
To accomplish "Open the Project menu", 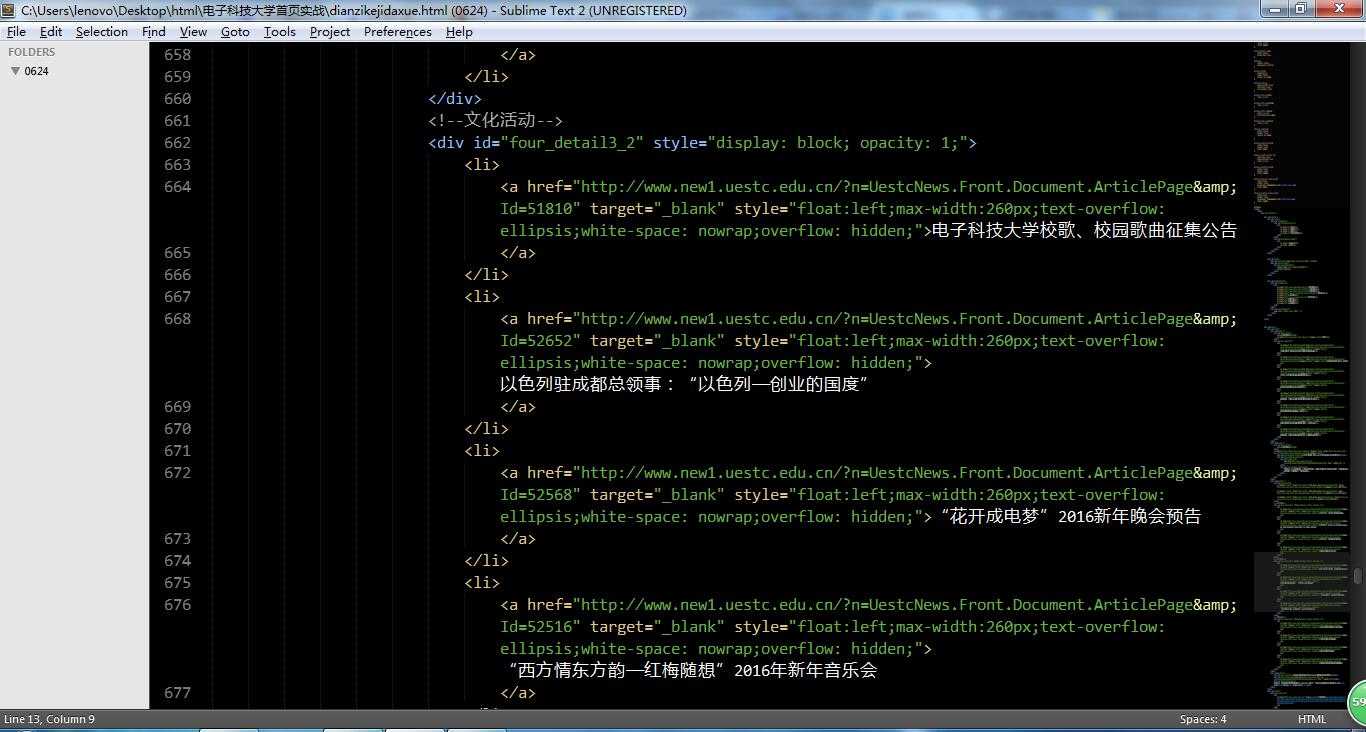I will [330, 32].
